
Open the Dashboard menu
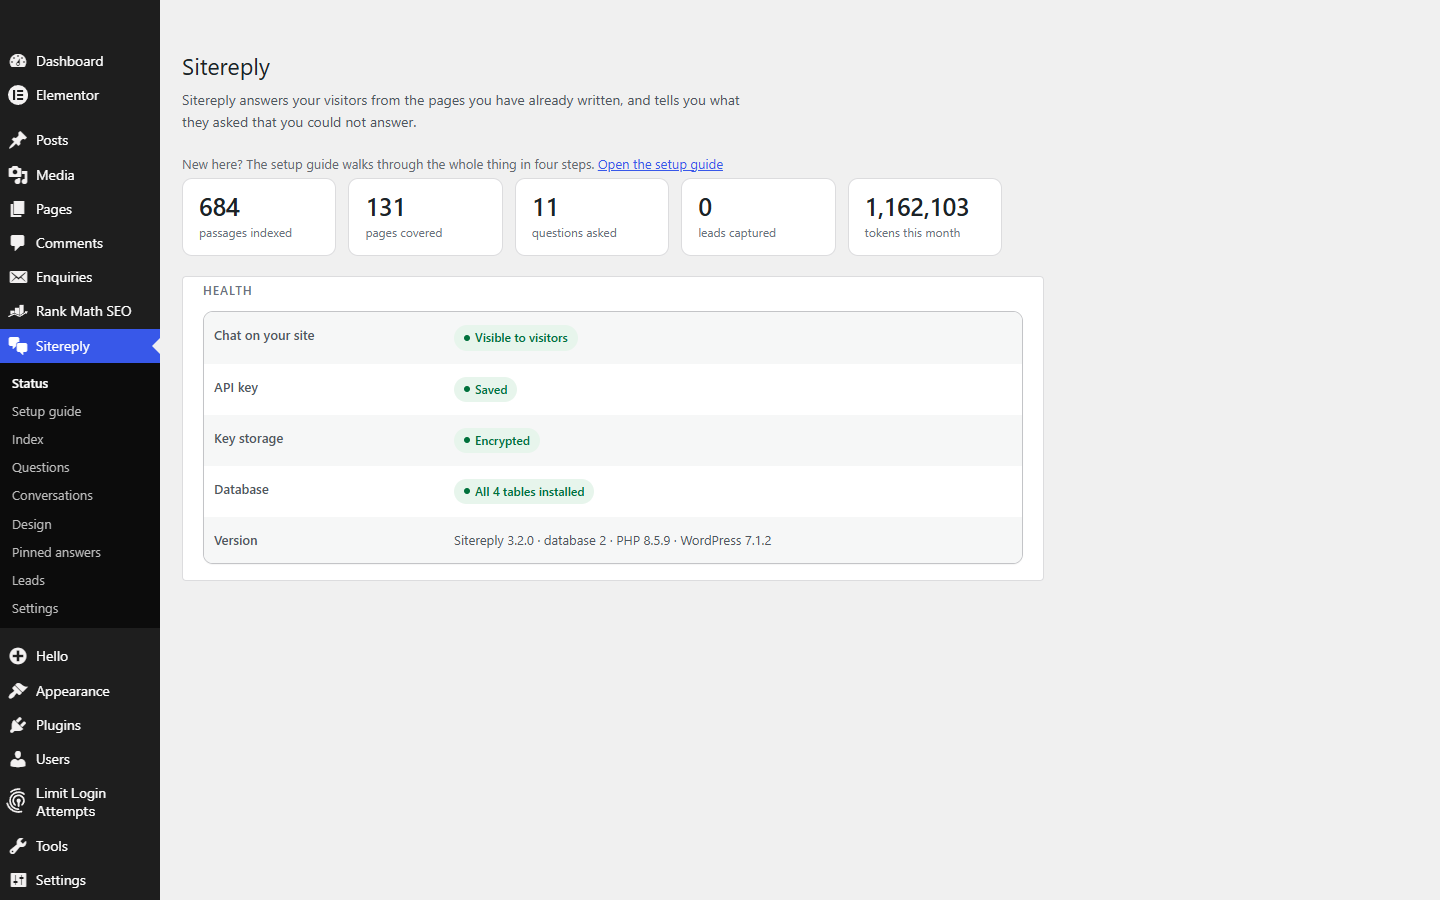point(80,61)
